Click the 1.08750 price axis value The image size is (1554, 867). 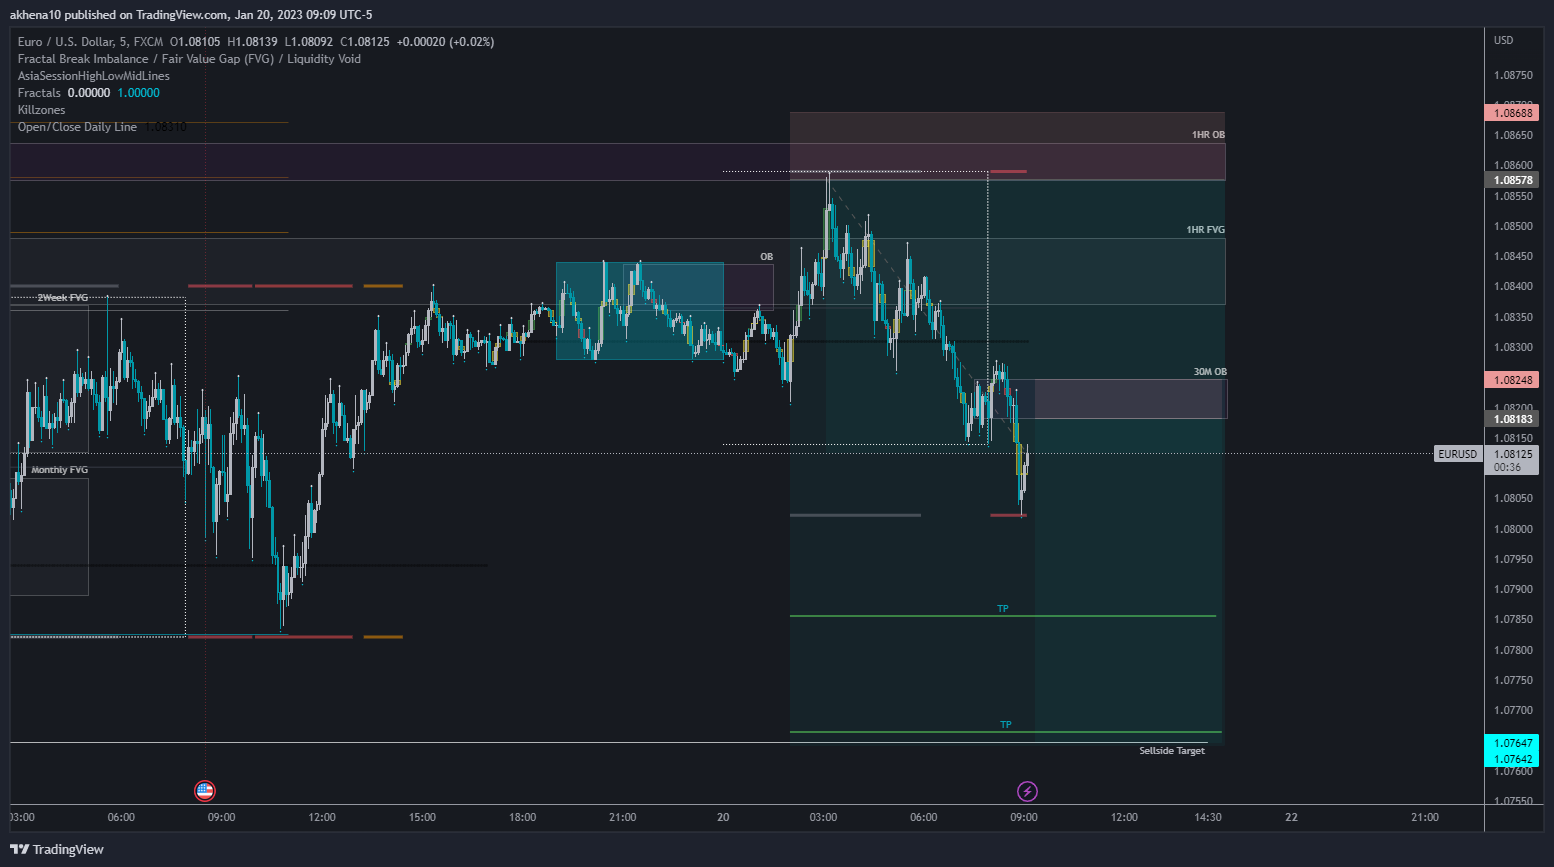[1513, 75]
